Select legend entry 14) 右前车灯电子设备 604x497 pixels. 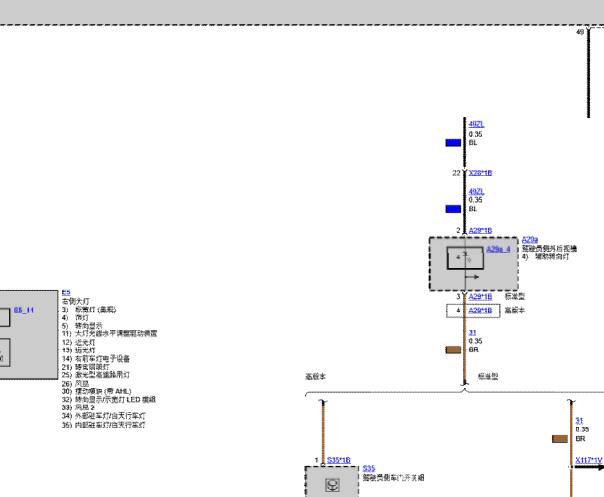point(96,359)
